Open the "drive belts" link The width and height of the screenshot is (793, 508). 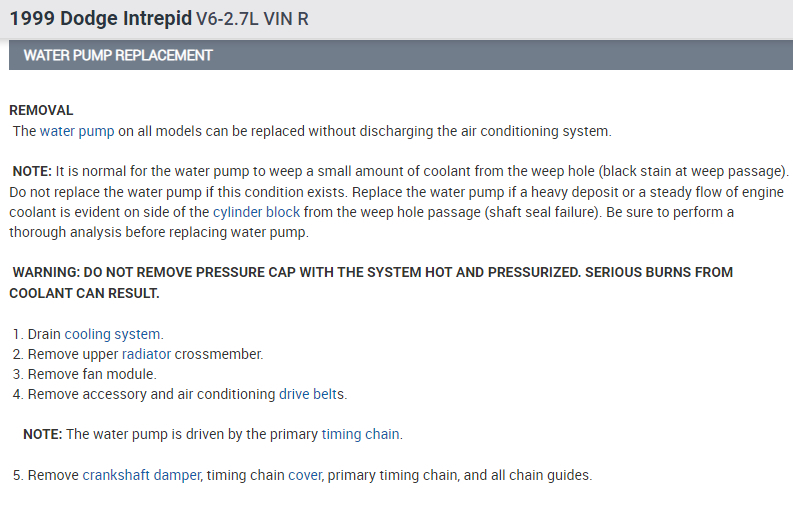[x=311, y=394]
